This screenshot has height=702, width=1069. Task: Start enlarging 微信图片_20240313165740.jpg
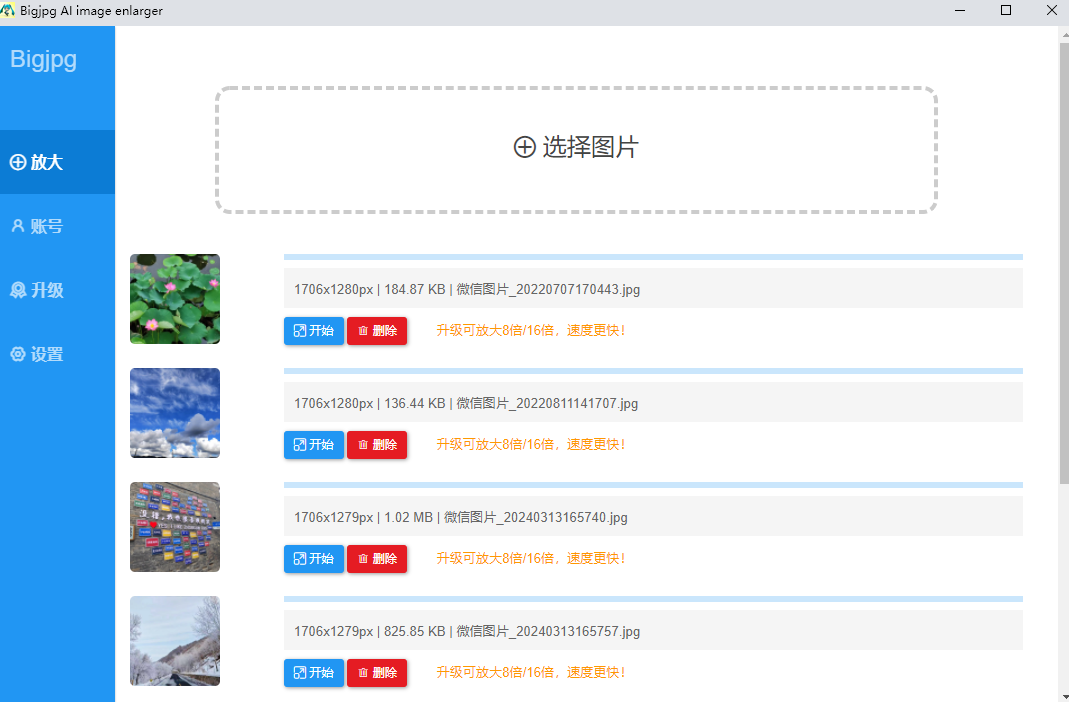pos(314,559)
